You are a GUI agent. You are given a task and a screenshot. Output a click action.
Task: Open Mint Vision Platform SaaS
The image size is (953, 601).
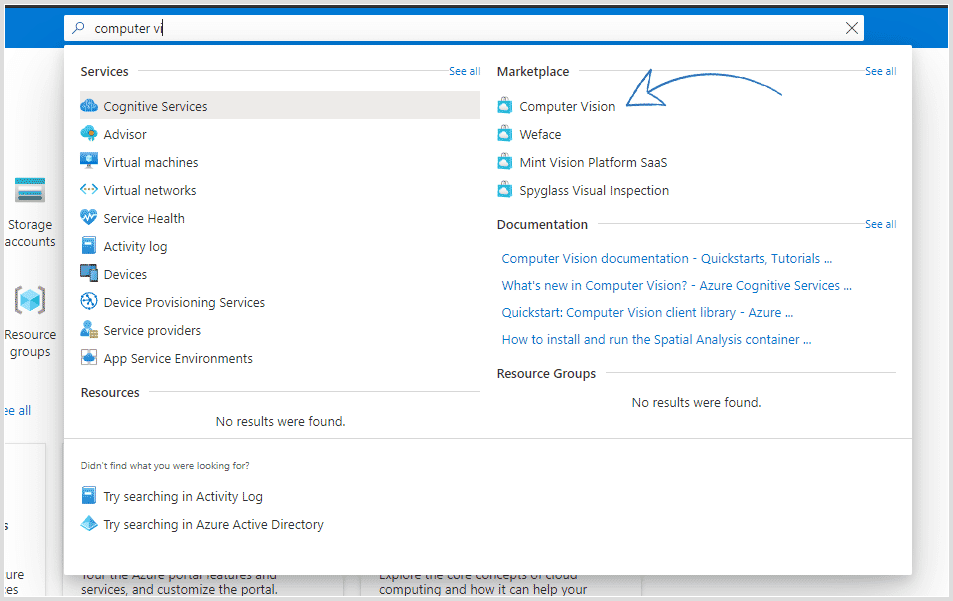point(593,162)
